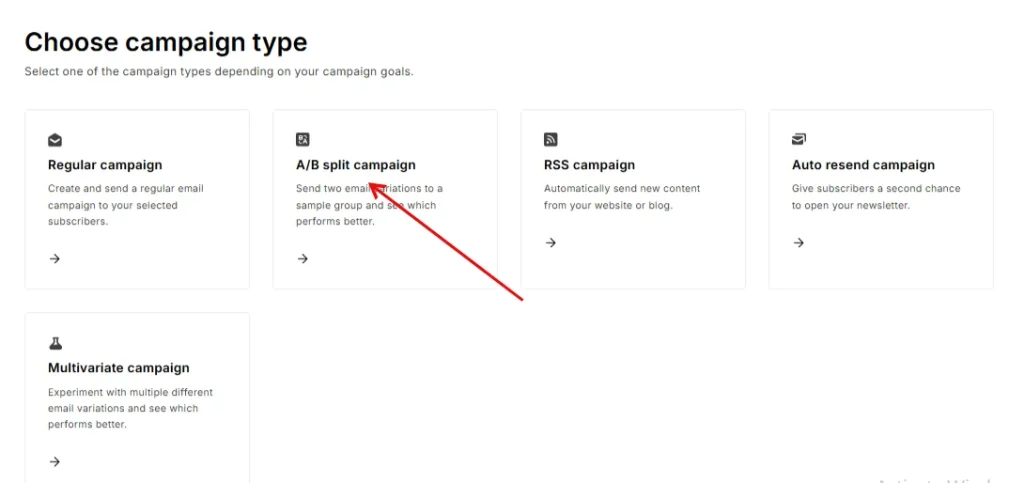Select the Multivariate campaign title
Image resolution: width=1024 pixels, height=483 pixels.
click(118, 368)
